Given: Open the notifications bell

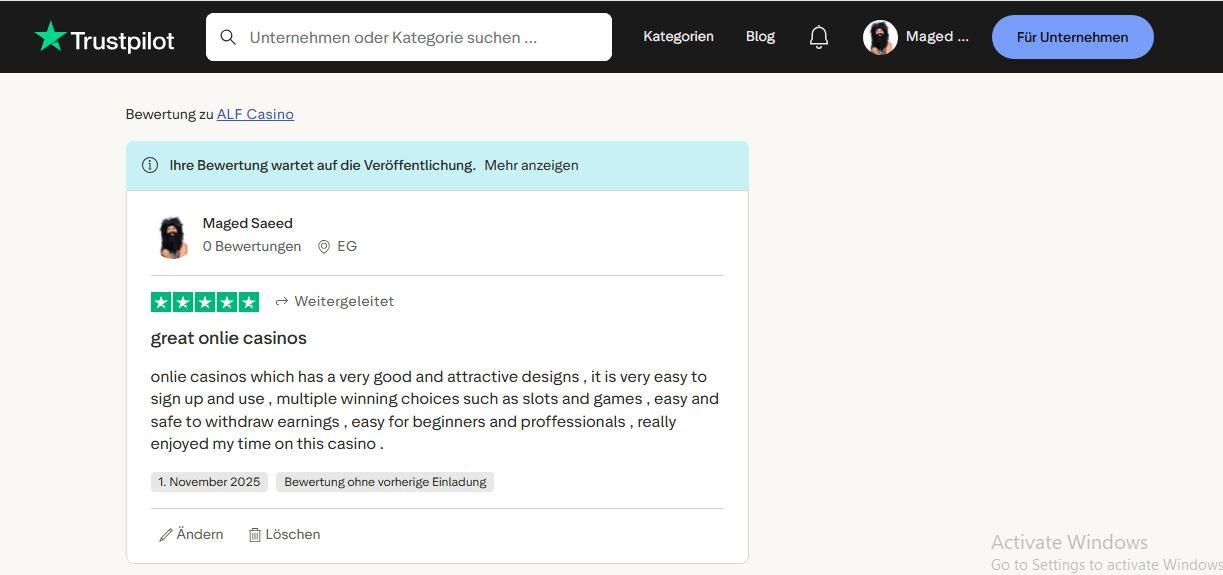Looking at the screenshot, I should [x=819, y=37].
